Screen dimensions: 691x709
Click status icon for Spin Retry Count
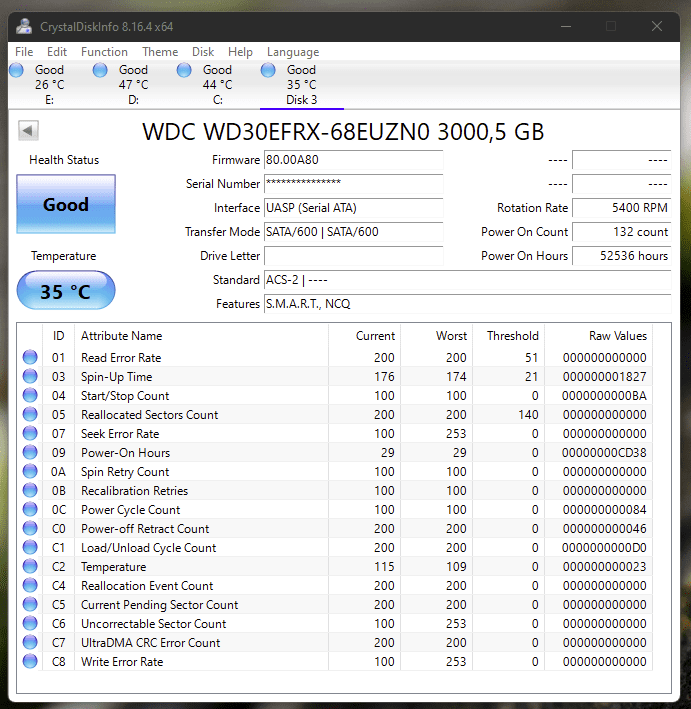tap(30, 471)
